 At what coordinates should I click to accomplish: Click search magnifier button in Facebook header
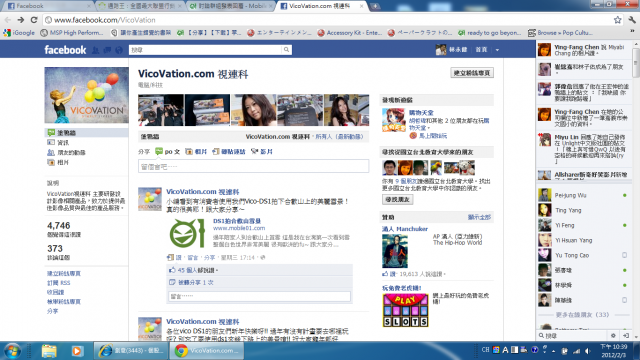(x=287, y=50)
